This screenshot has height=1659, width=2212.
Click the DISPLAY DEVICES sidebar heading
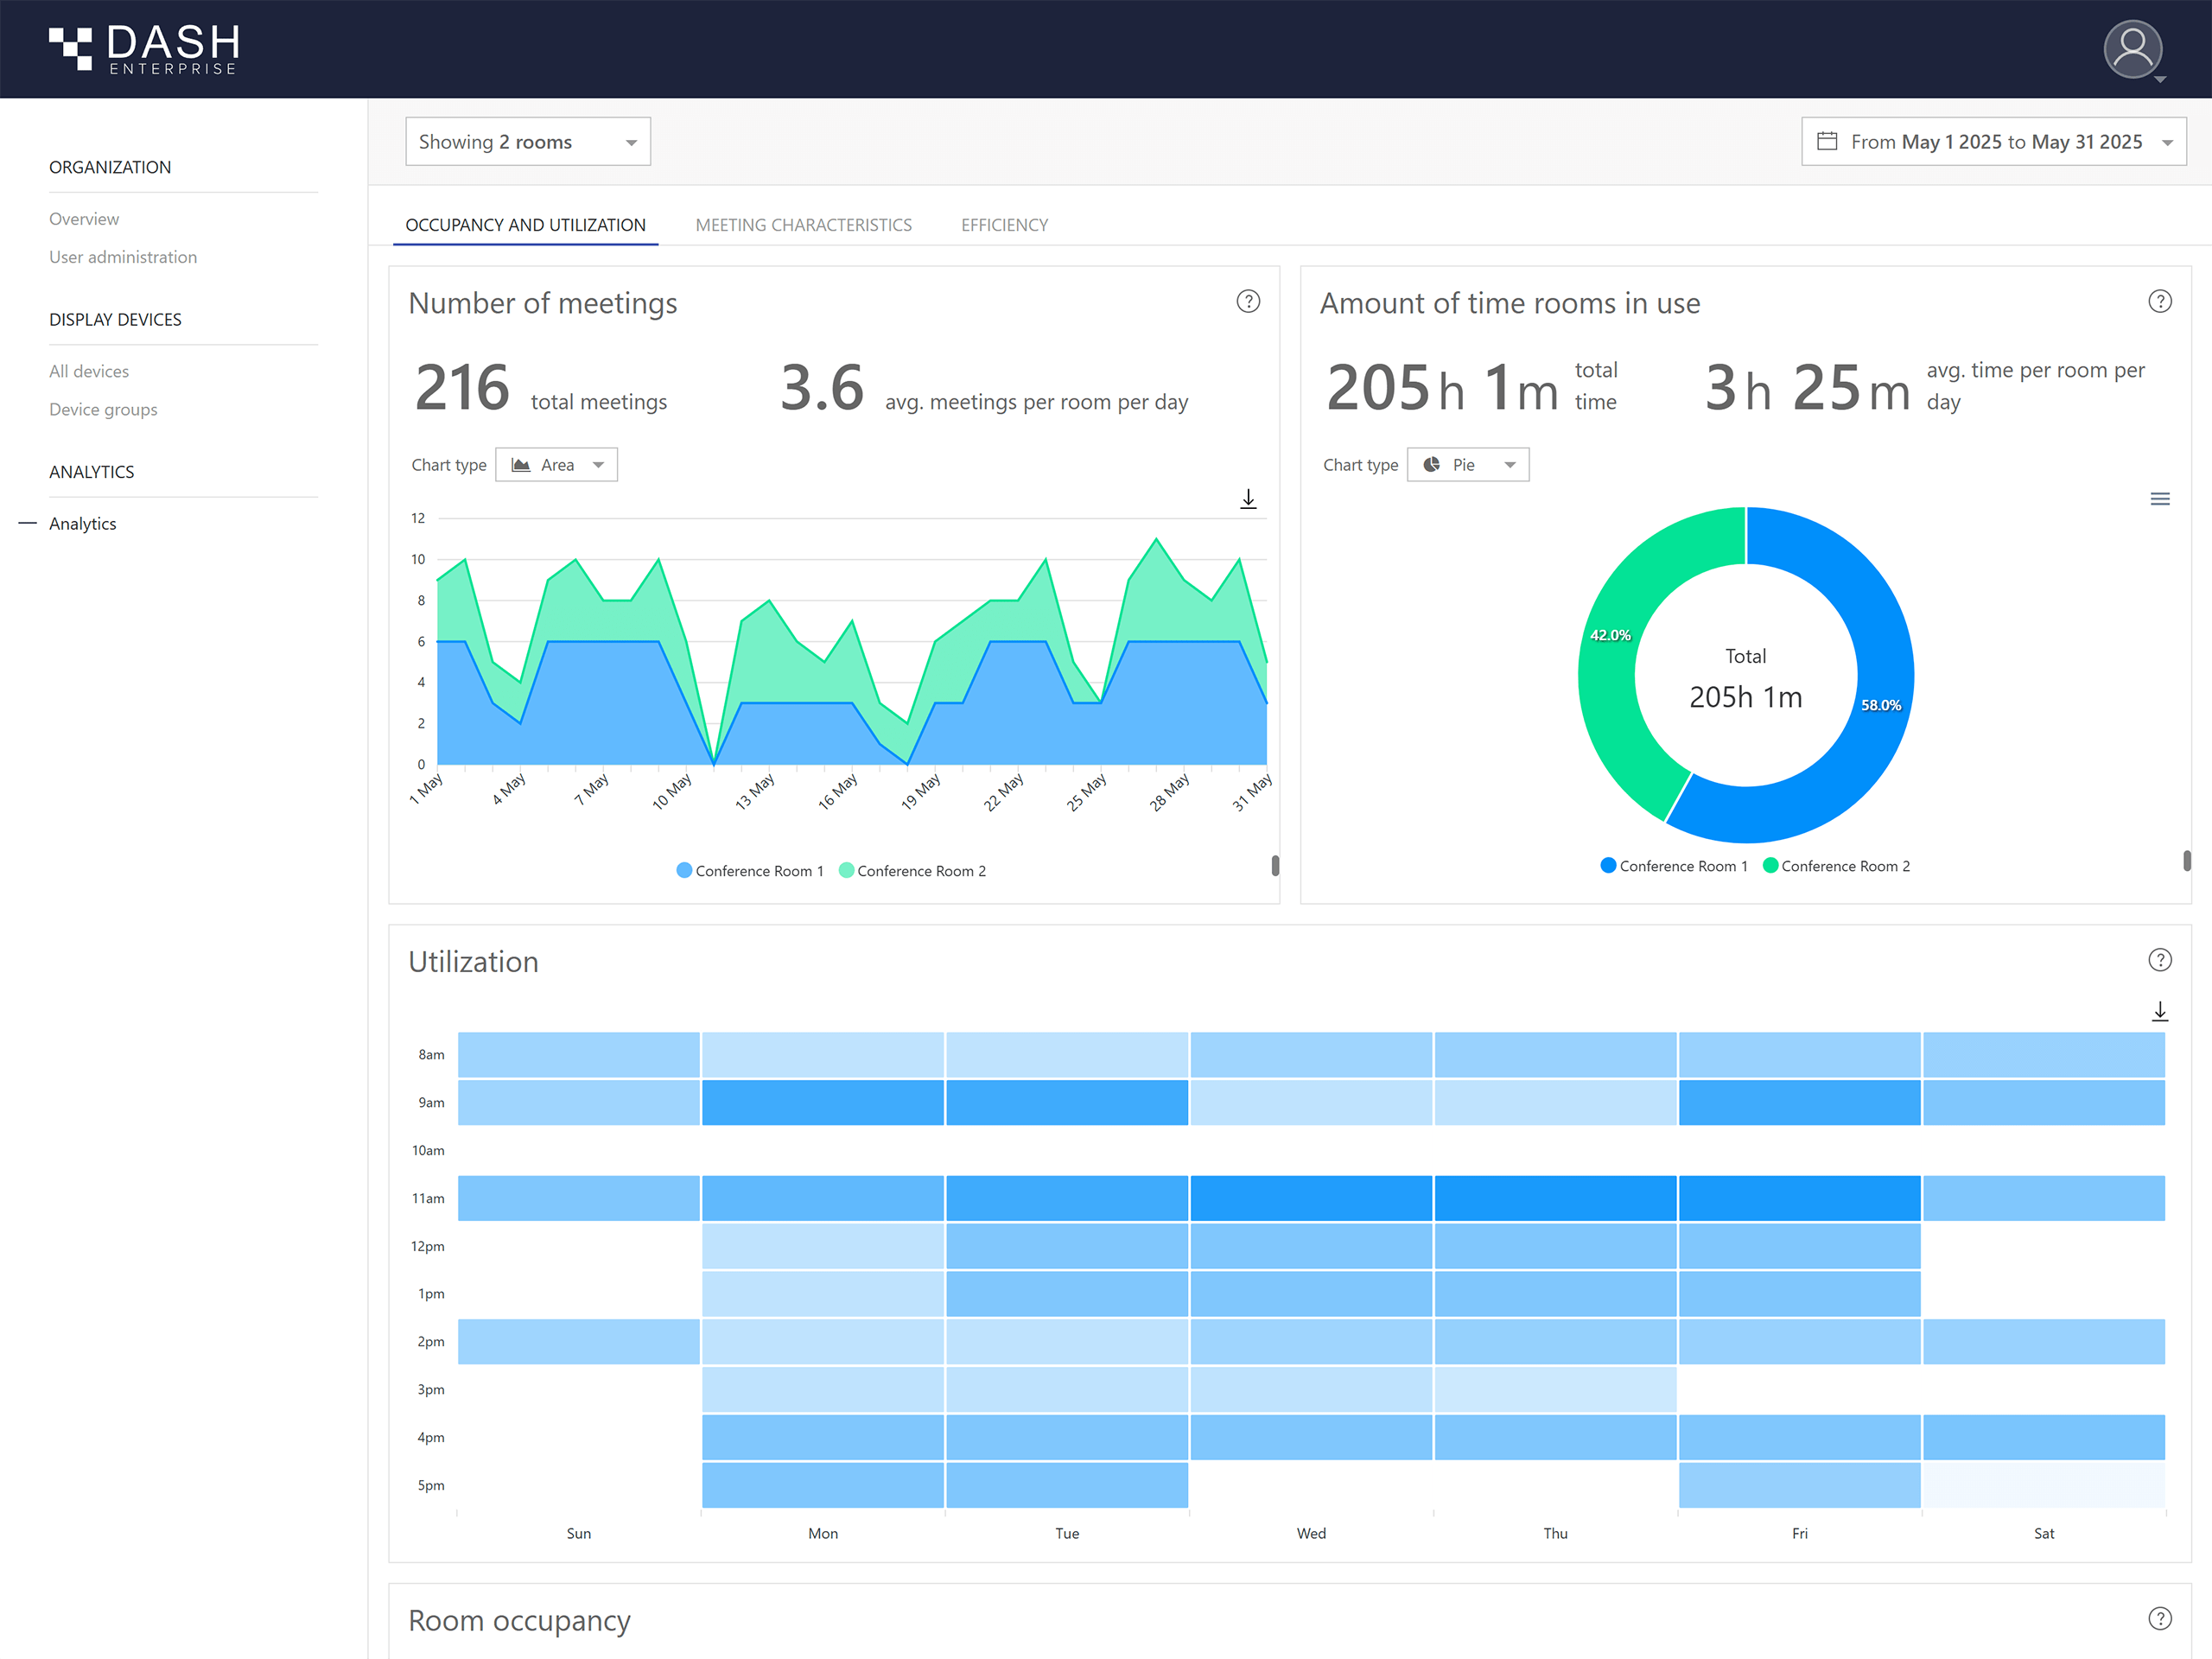(x=115, y=320)
